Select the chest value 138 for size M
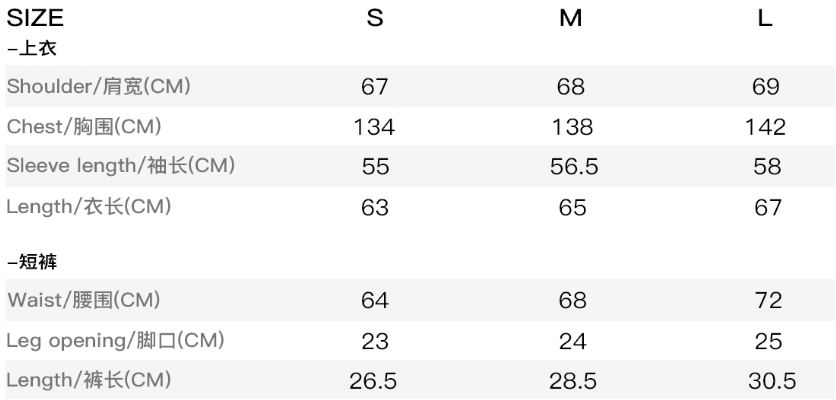This screenshot has width=836, height=400. tap(572, 127)
